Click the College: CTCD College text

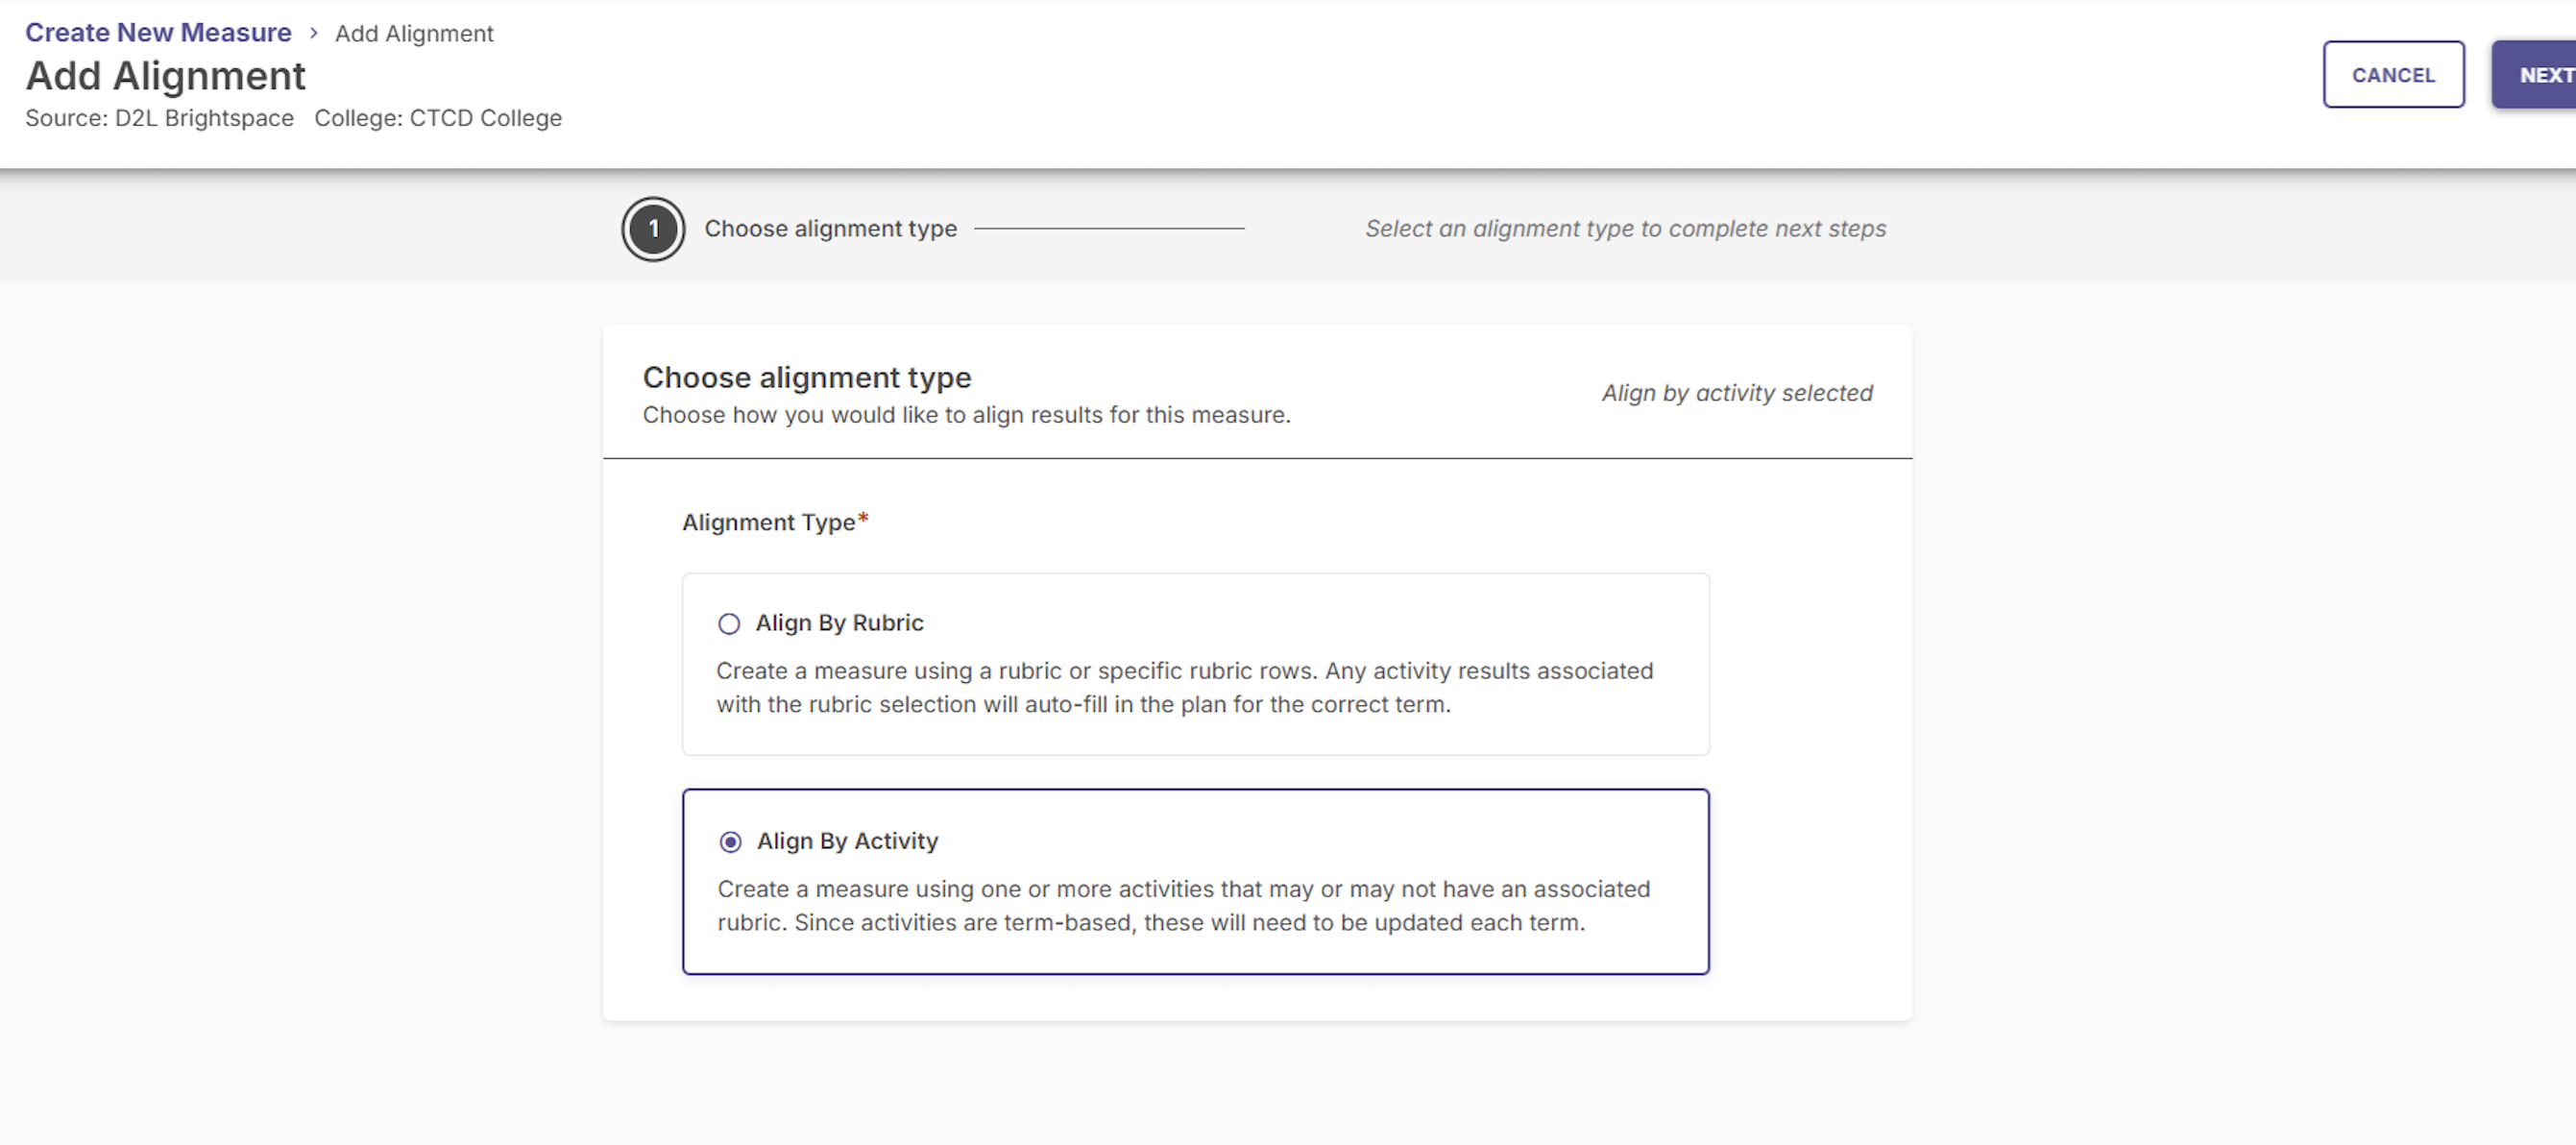pos(438,118)
